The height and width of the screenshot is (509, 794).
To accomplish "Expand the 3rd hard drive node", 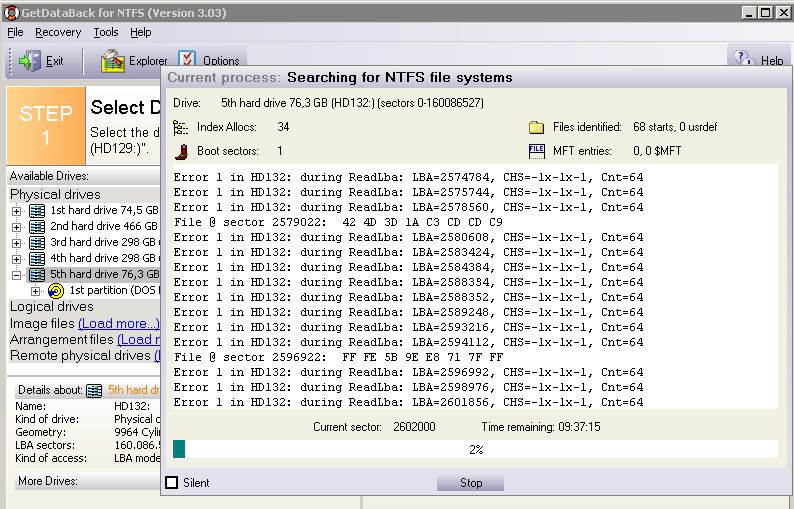I will pos(16,243).
